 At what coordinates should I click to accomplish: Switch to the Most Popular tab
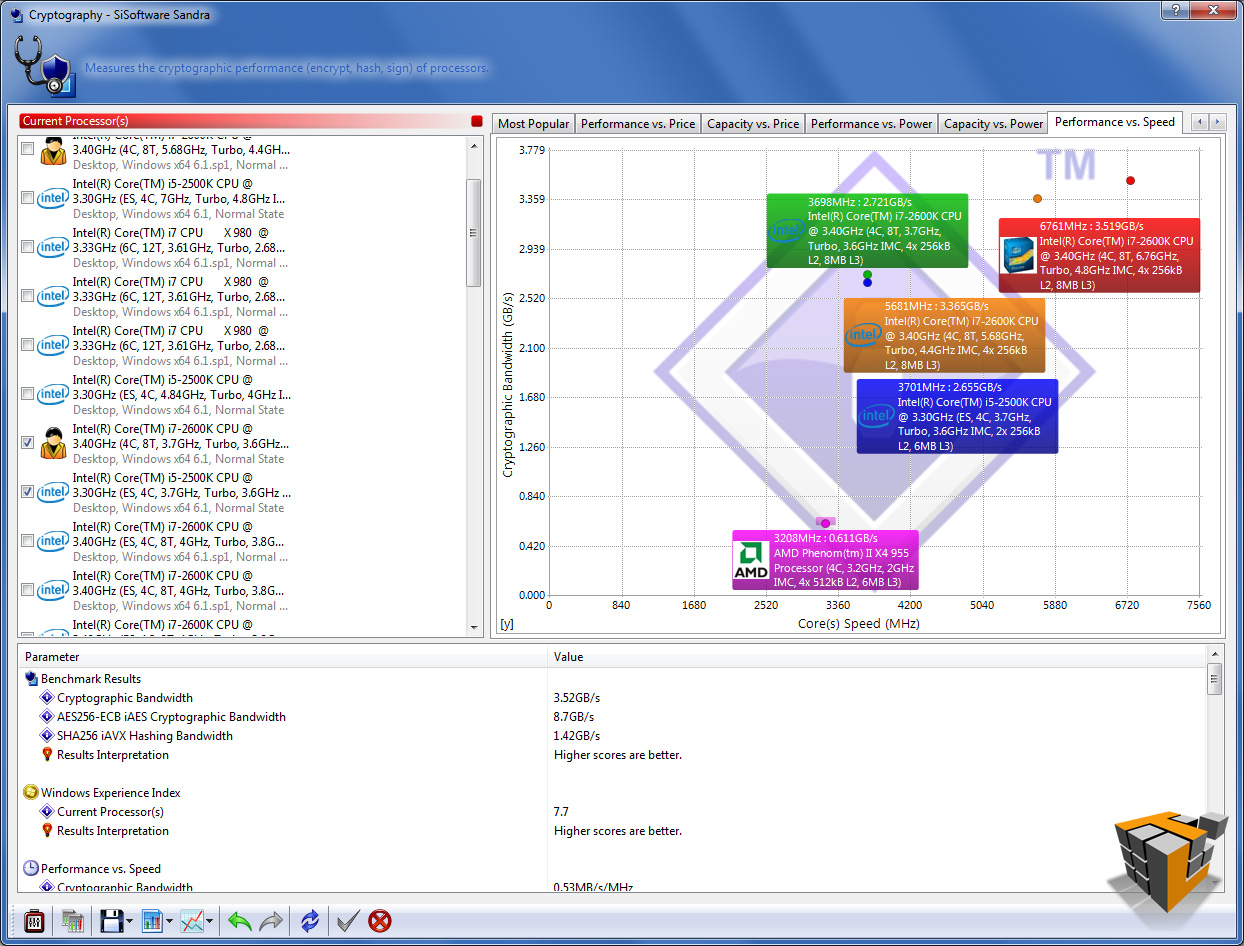pyautogui.click(x=534, y=124)
